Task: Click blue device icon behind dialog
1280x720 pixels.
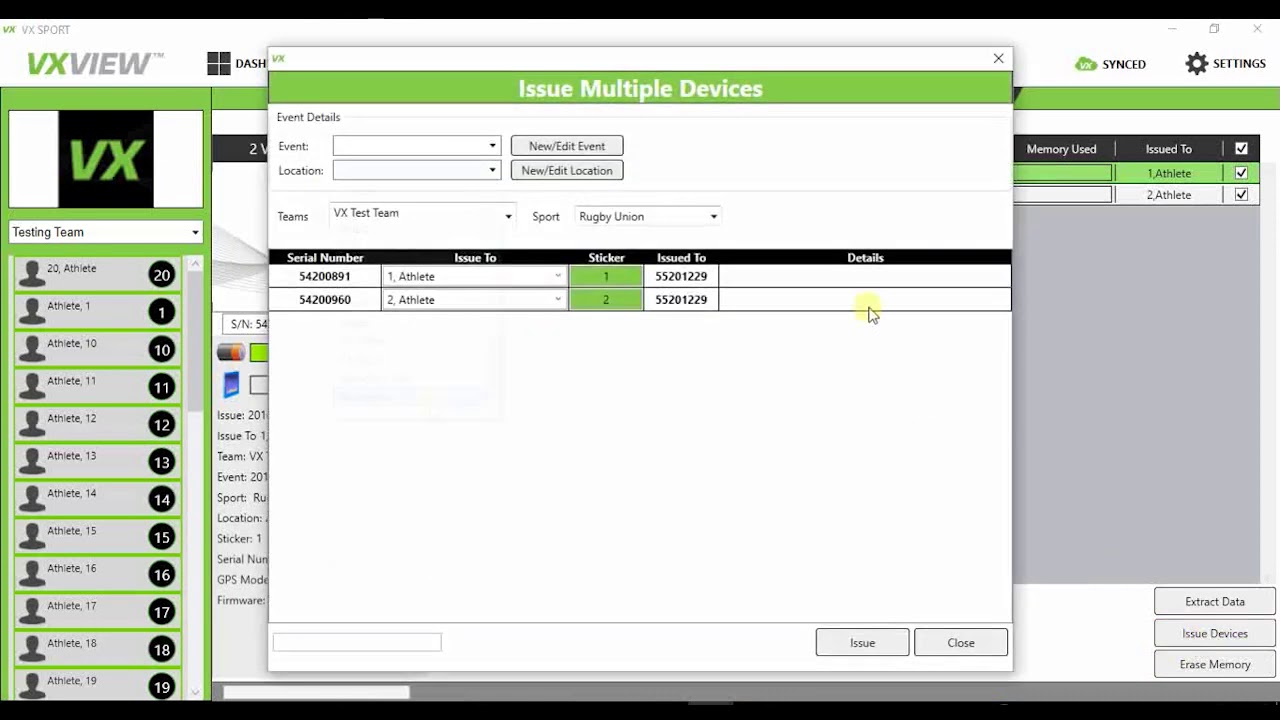Action: coord(231,385)
